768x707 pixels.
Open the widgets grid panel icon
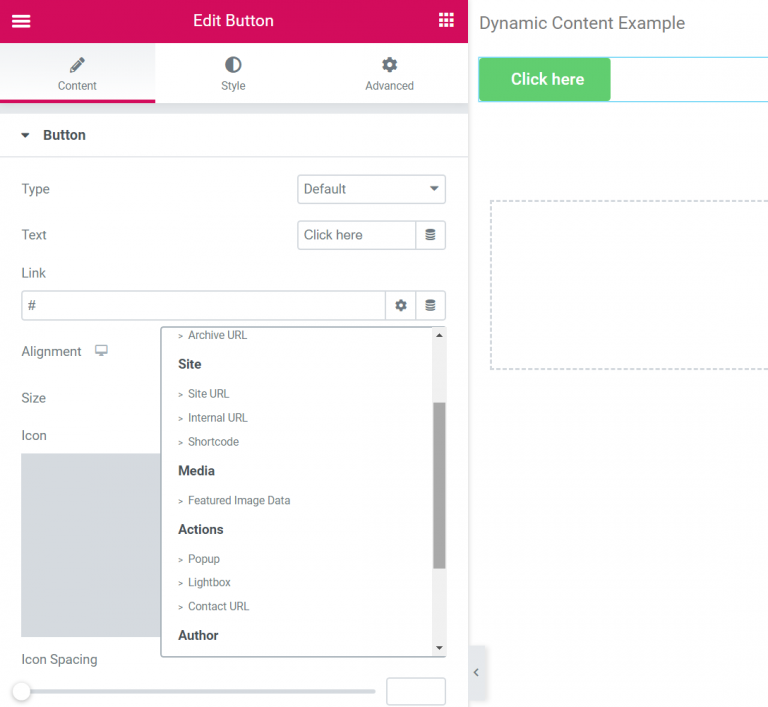(446, 21)
